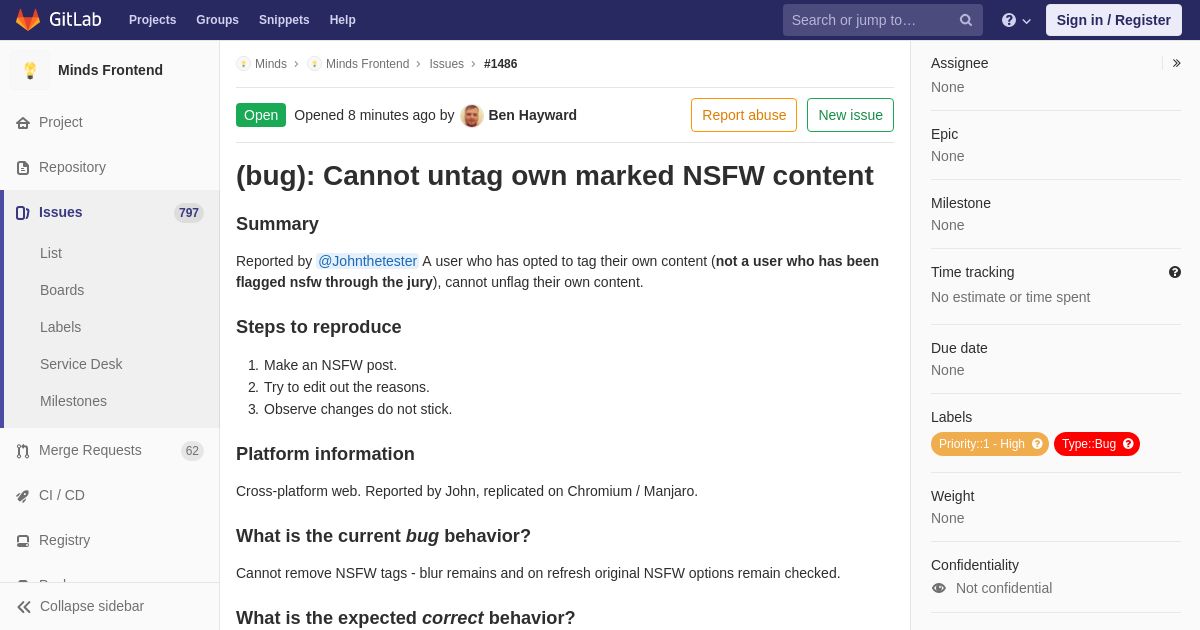
Task: Click the 62 merge requests badge
Action: click(x=192, y=451)
